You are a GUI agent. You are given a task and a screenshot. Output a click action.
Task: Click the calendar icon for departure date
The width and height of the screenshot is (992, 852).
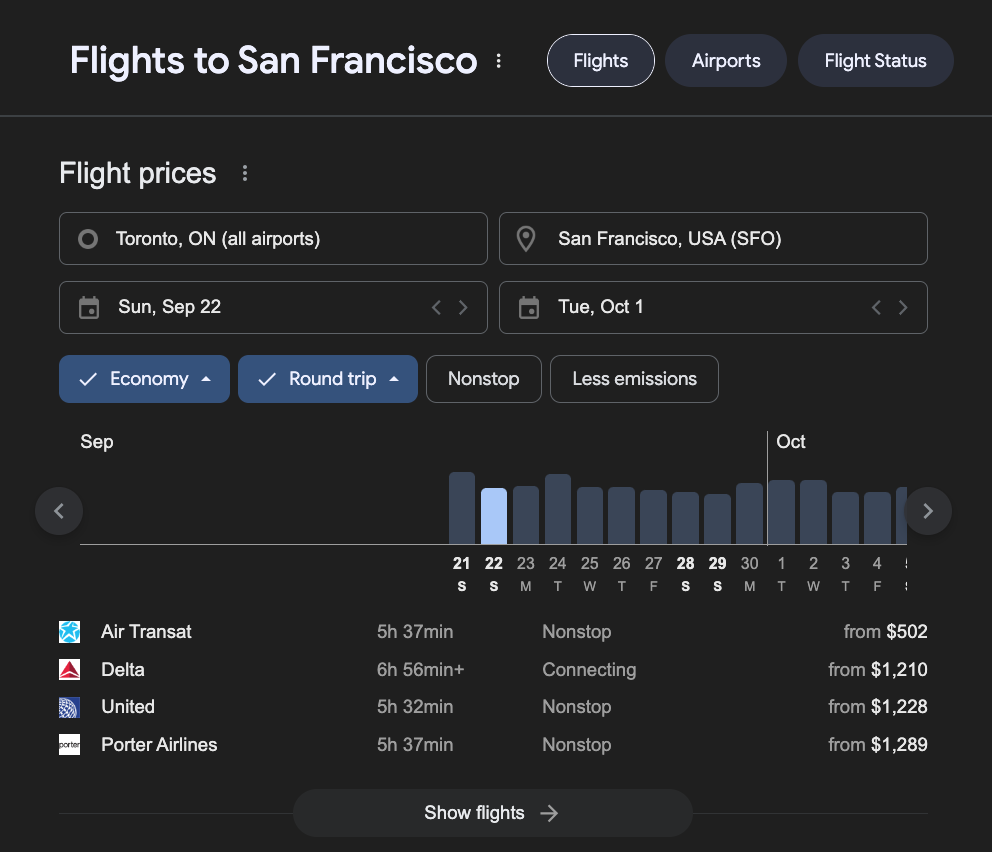click(x=89, y=307)
